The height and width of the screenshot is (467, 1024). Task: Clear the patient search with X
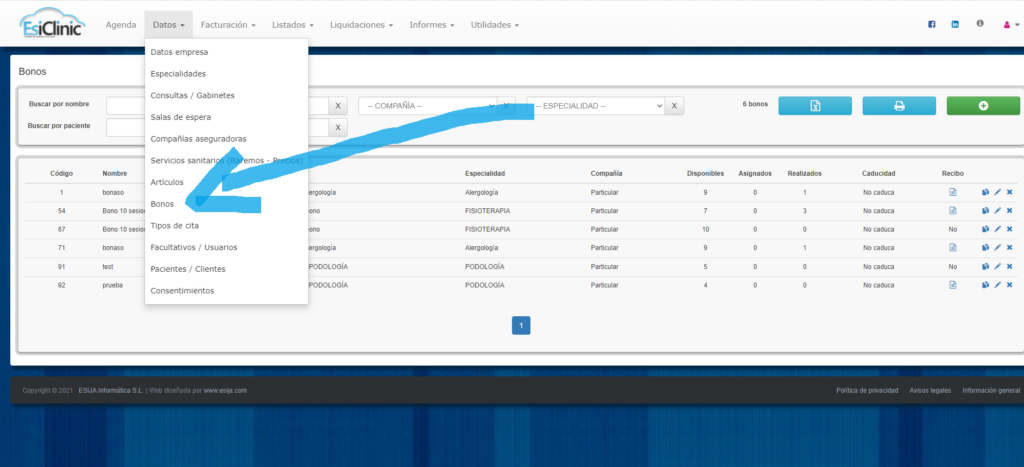click(x=338, y=127)
